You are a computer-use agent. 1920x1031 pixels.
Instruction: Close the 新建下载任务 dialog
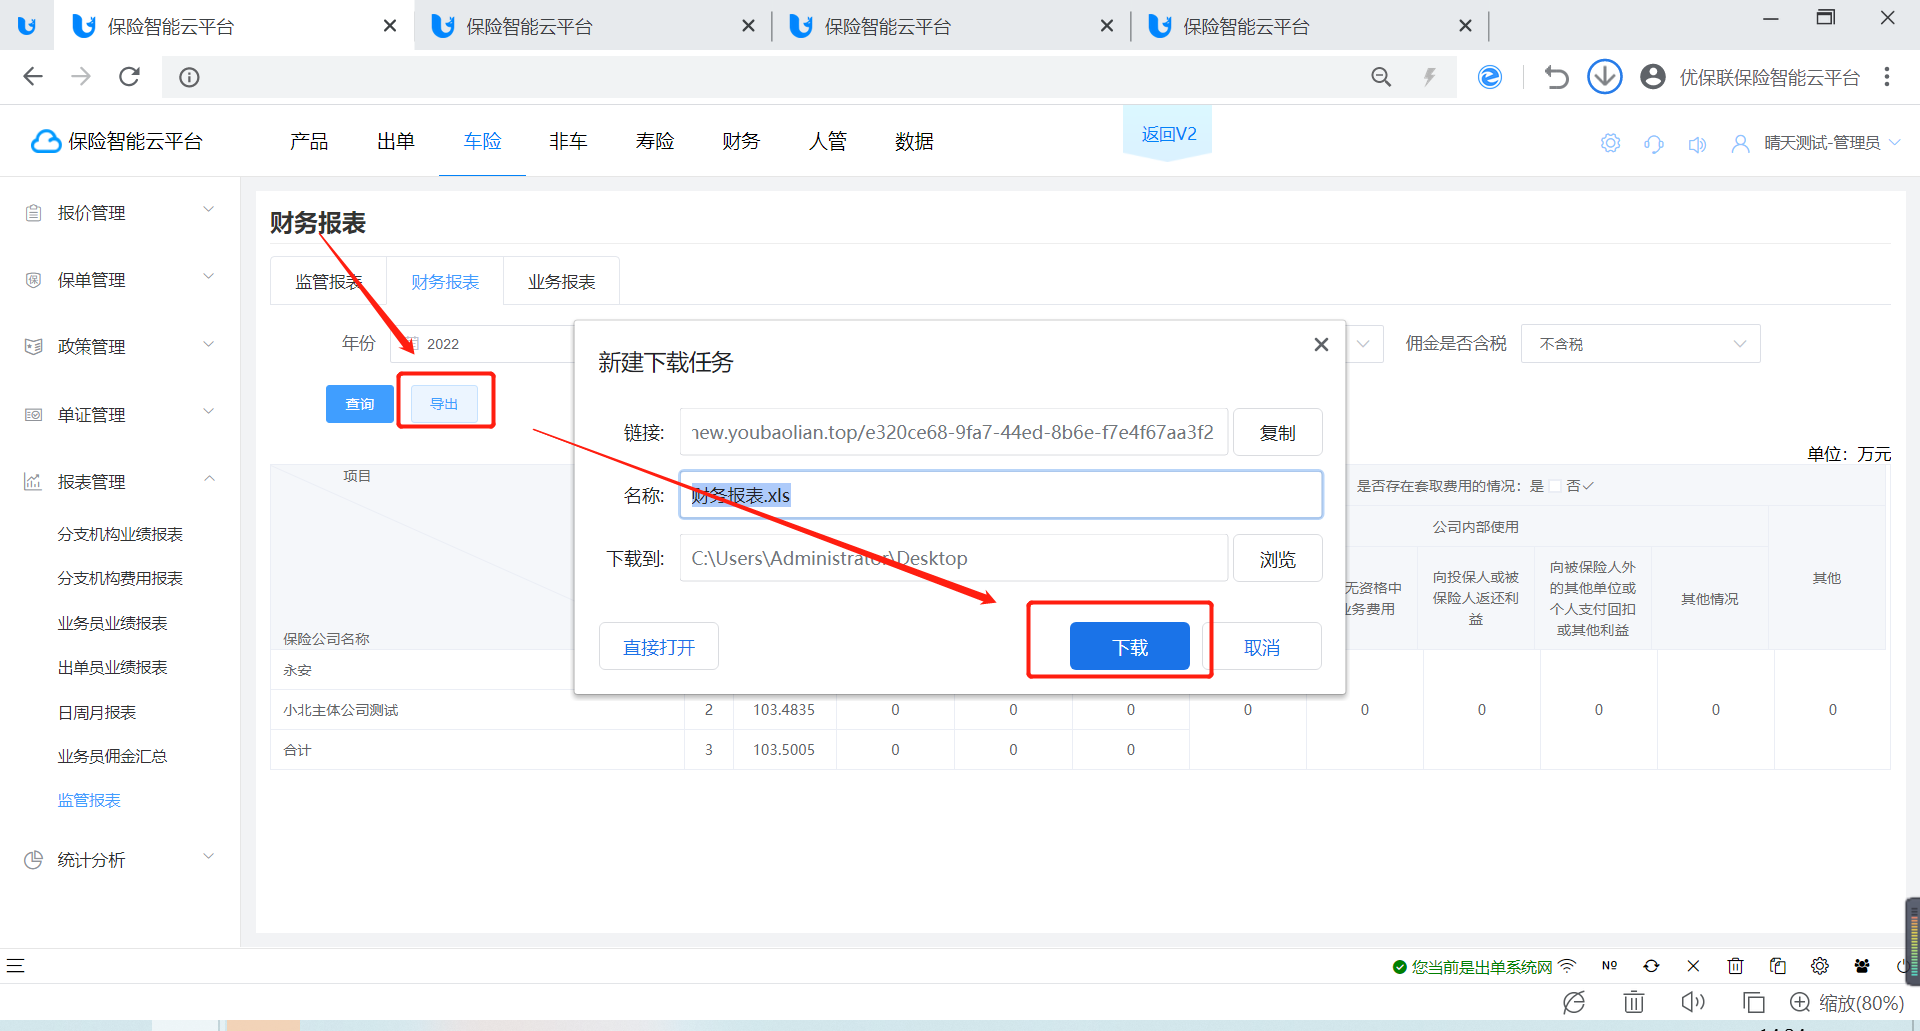click(x=1321, y=344)
